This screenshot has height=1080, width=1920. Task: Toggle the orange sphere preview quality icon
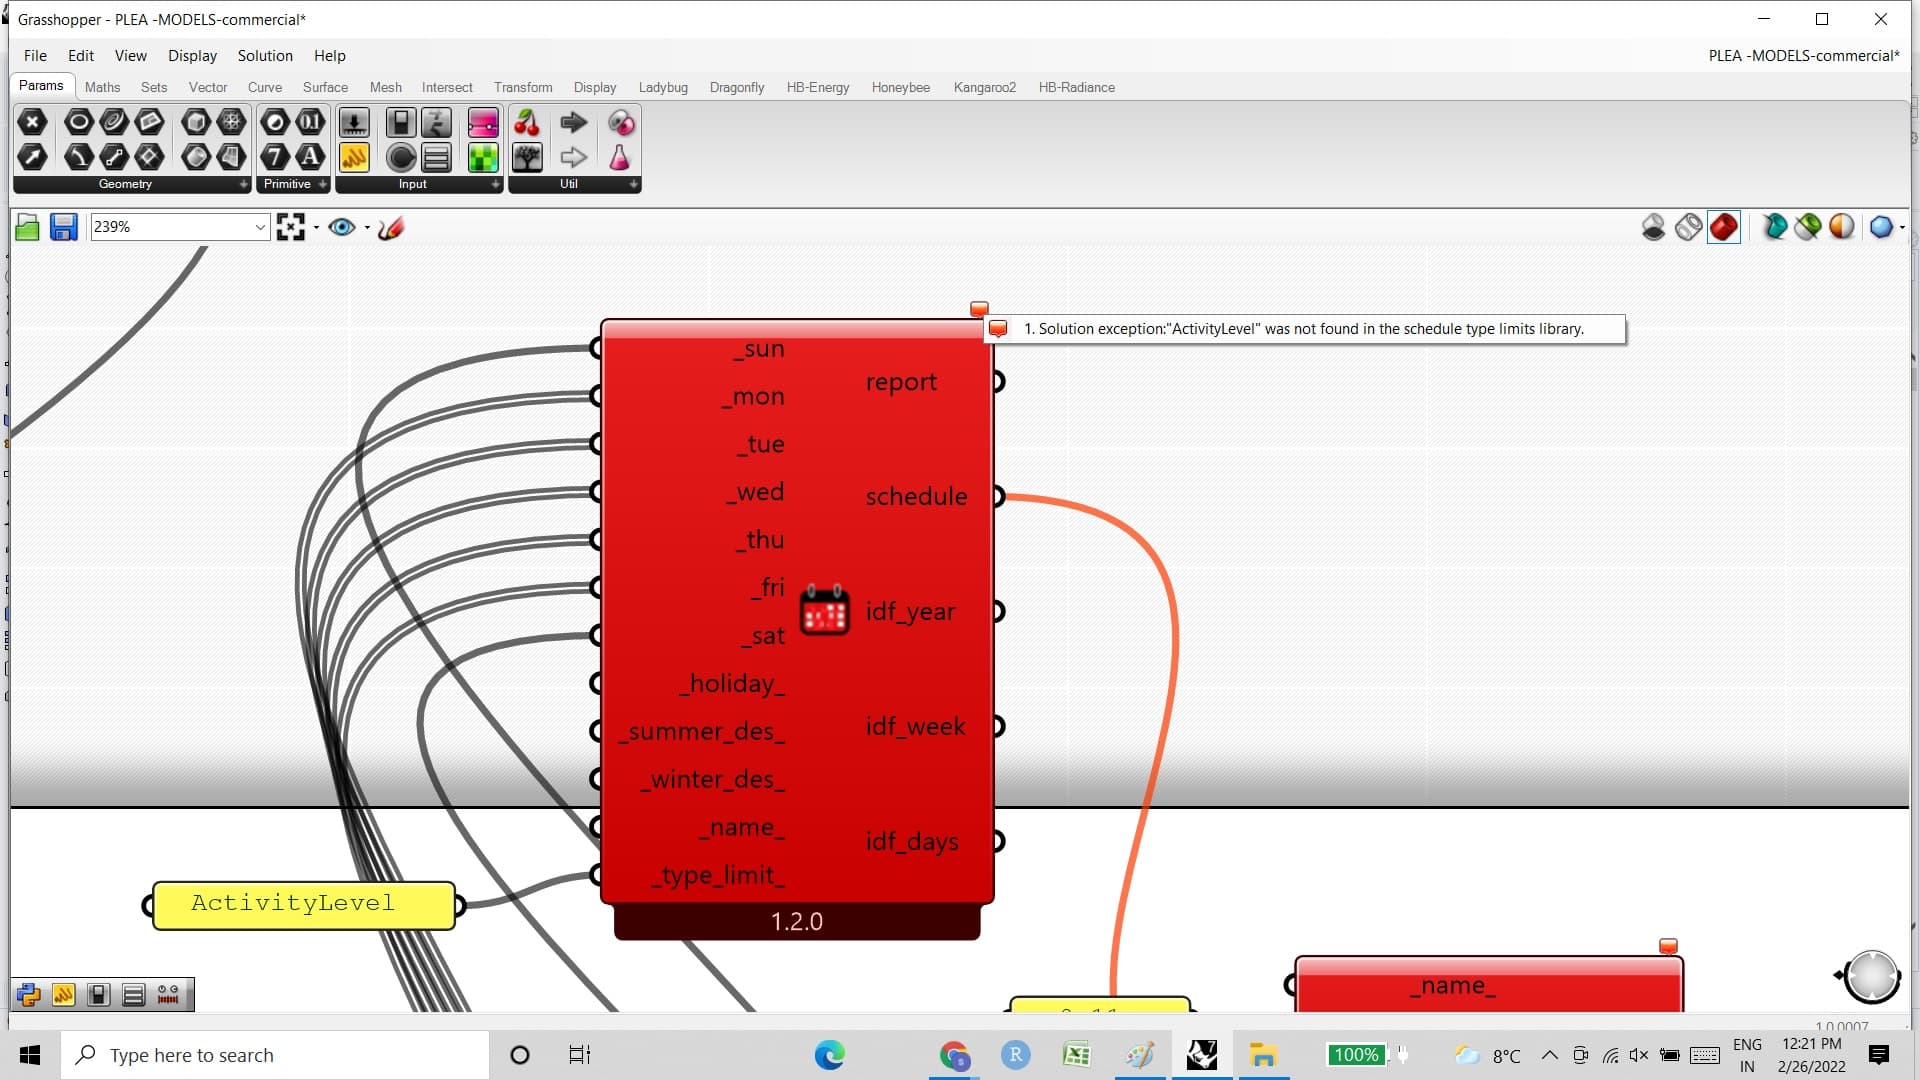1842,228
